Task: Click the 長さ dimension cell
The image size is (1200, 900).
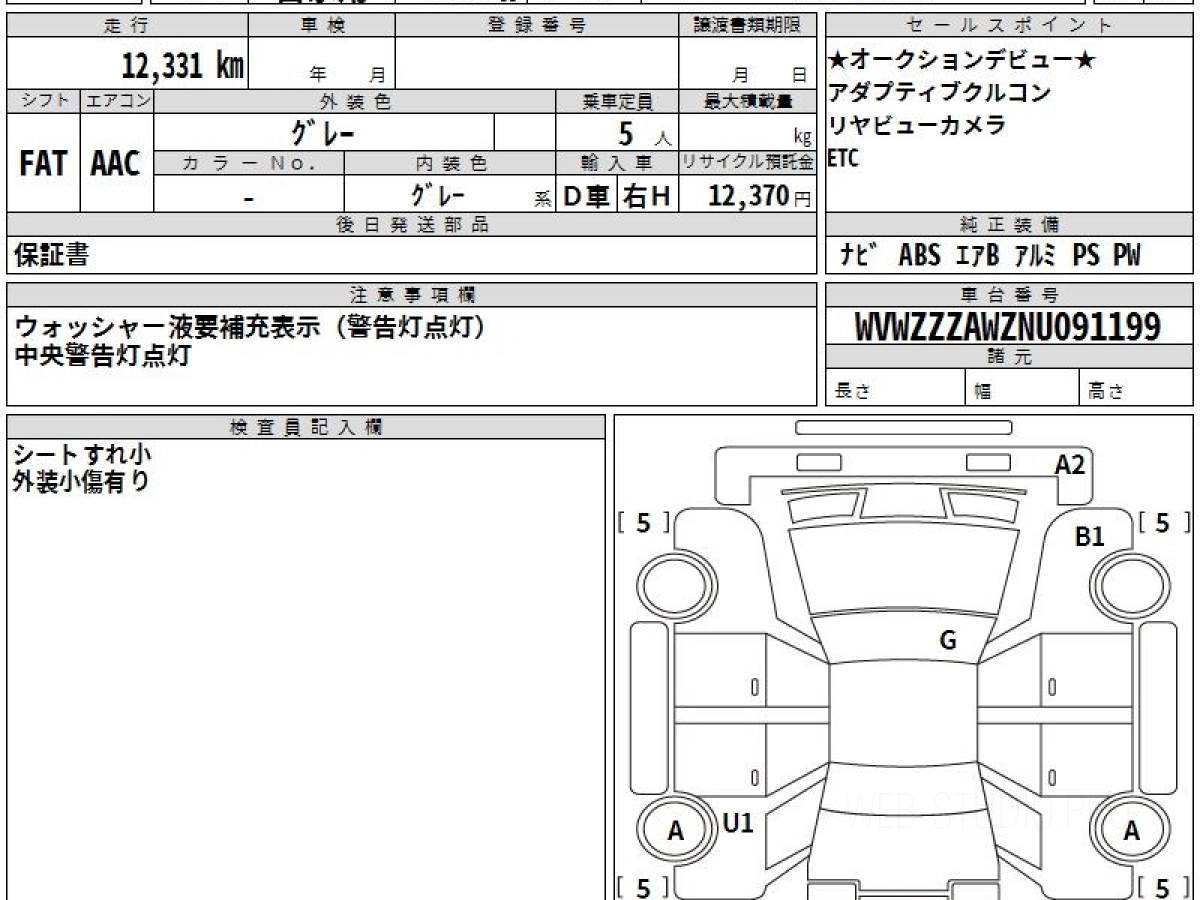Action: click(x=896, y=388)
